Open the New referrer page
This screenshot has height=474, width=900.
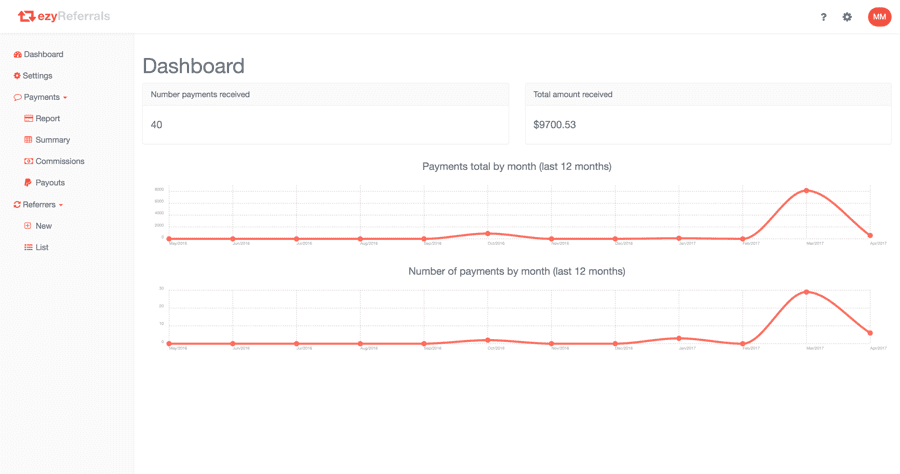tap(44, 226)
